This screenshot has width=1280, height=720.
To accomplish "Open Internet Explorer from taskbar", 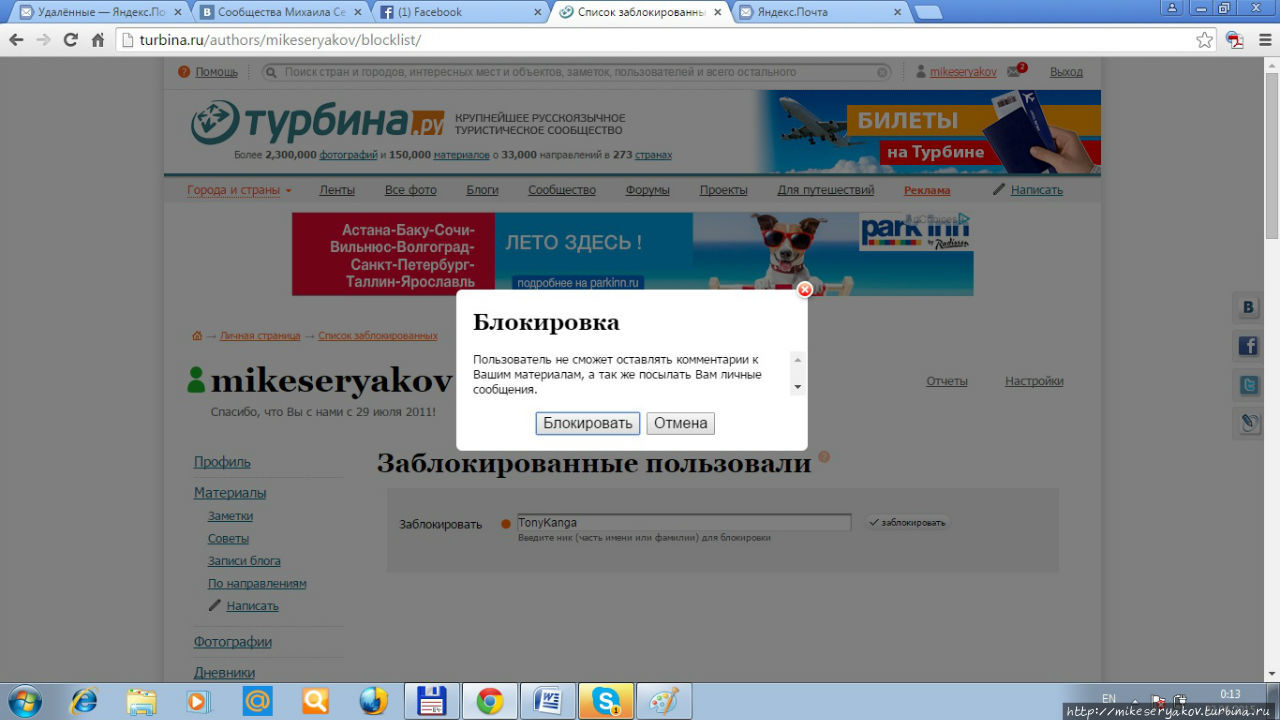I will click(83, 701).
